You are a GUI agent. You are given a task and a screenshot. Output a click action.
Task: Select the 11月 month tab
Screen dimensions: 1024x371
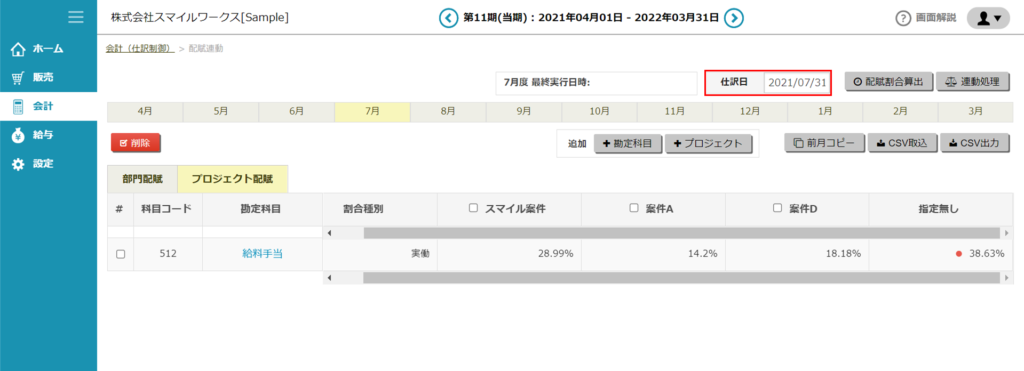click(x=675, y=112)
